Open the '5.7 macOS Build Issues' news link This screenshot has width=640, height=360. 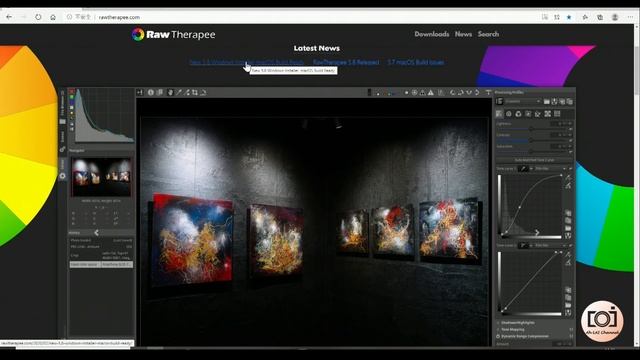click(x=416, y=62)
